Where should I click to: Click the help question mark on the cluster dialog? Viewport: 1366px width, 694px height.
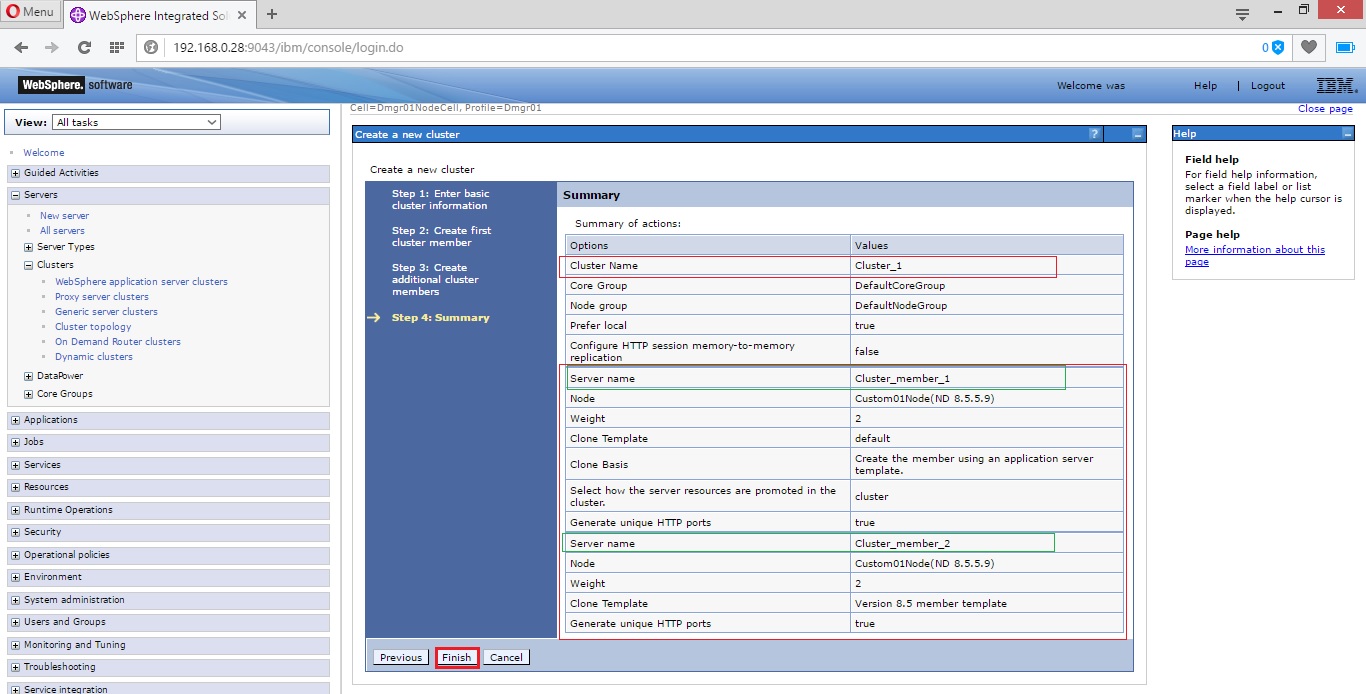coord(1093,134)
